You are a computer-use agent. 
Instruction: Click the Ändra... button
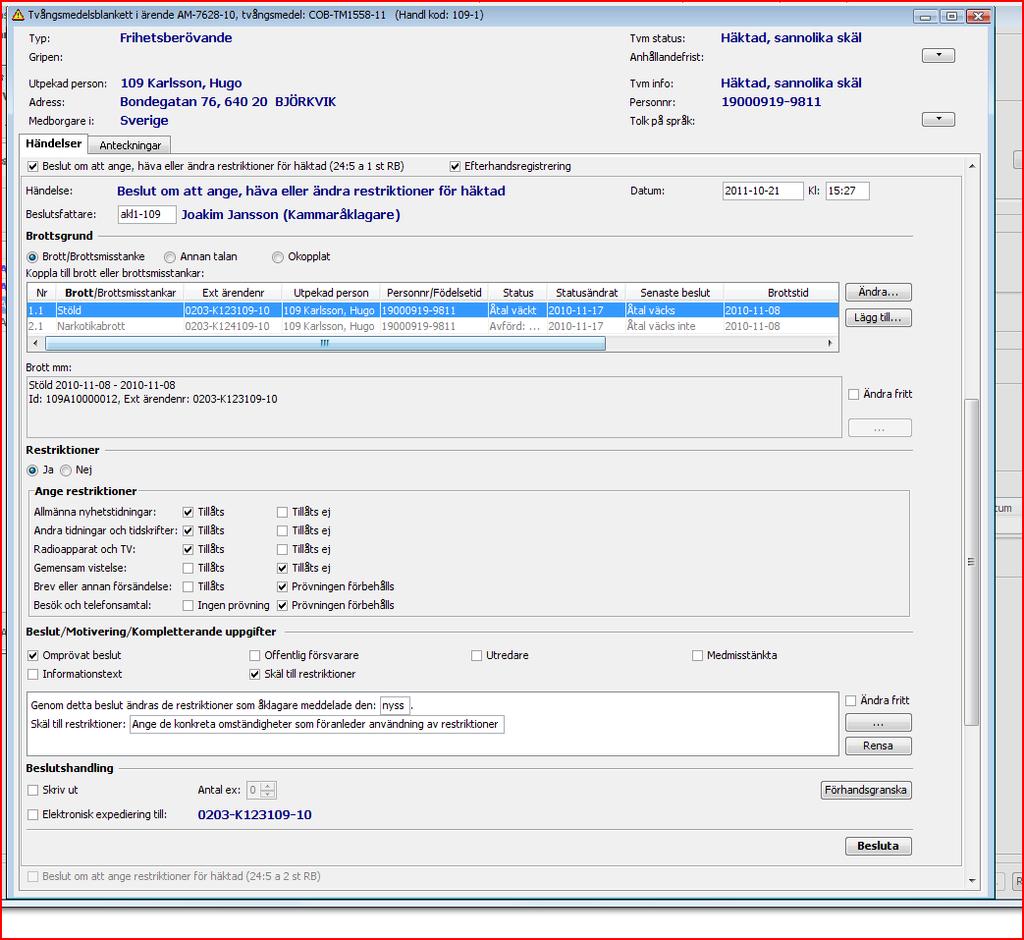[878, 292]
